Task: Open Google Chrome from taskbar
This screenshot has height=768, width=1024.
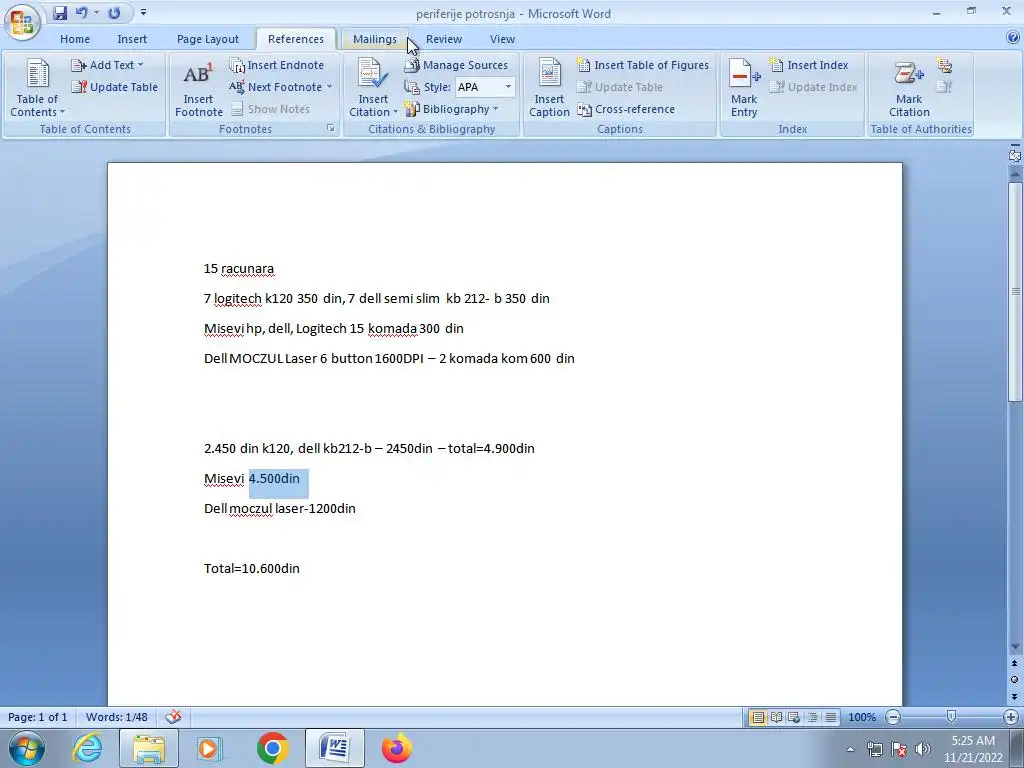Action: point(272,748)
